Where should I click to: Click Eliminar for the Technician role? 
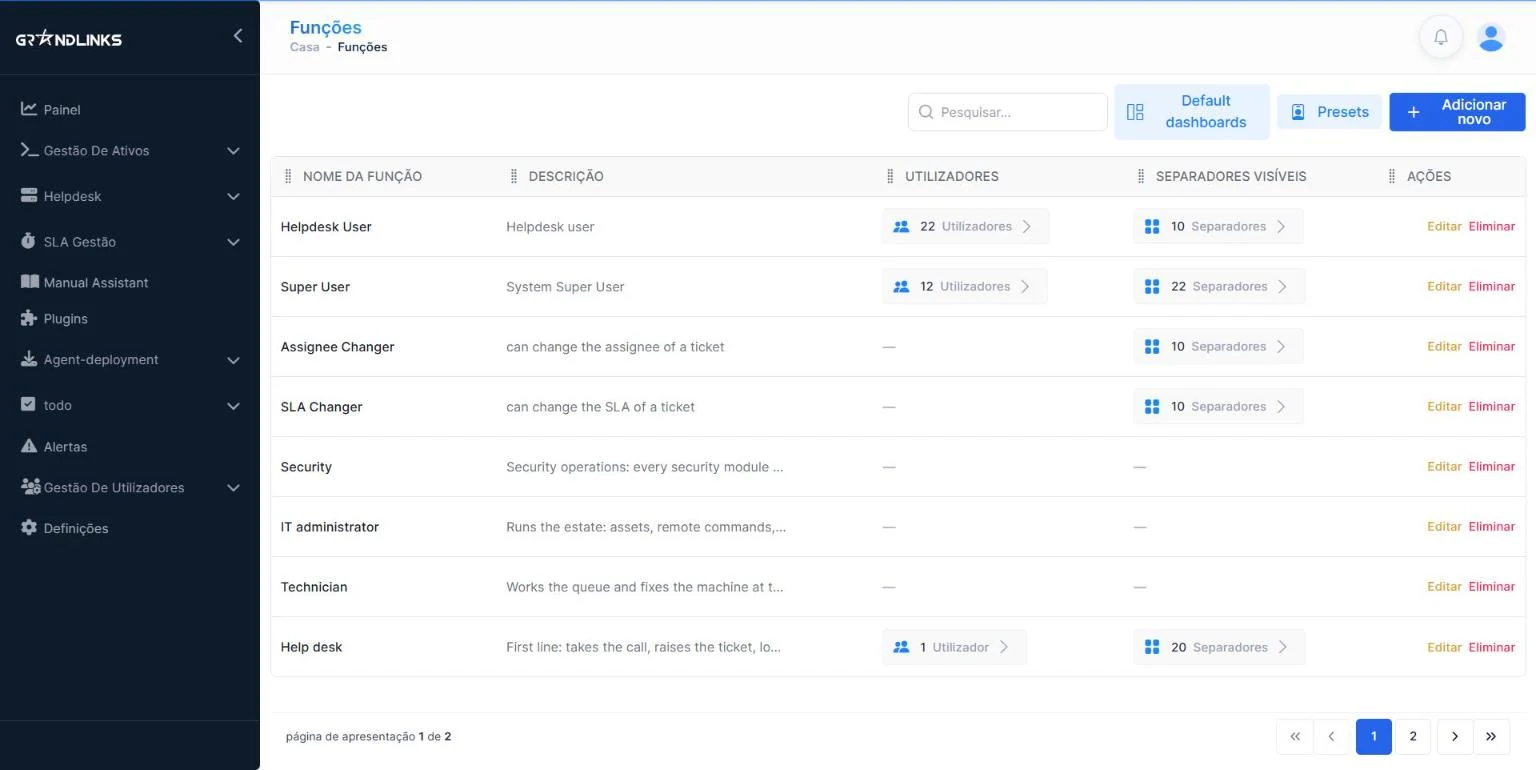tap(1491, 586)
